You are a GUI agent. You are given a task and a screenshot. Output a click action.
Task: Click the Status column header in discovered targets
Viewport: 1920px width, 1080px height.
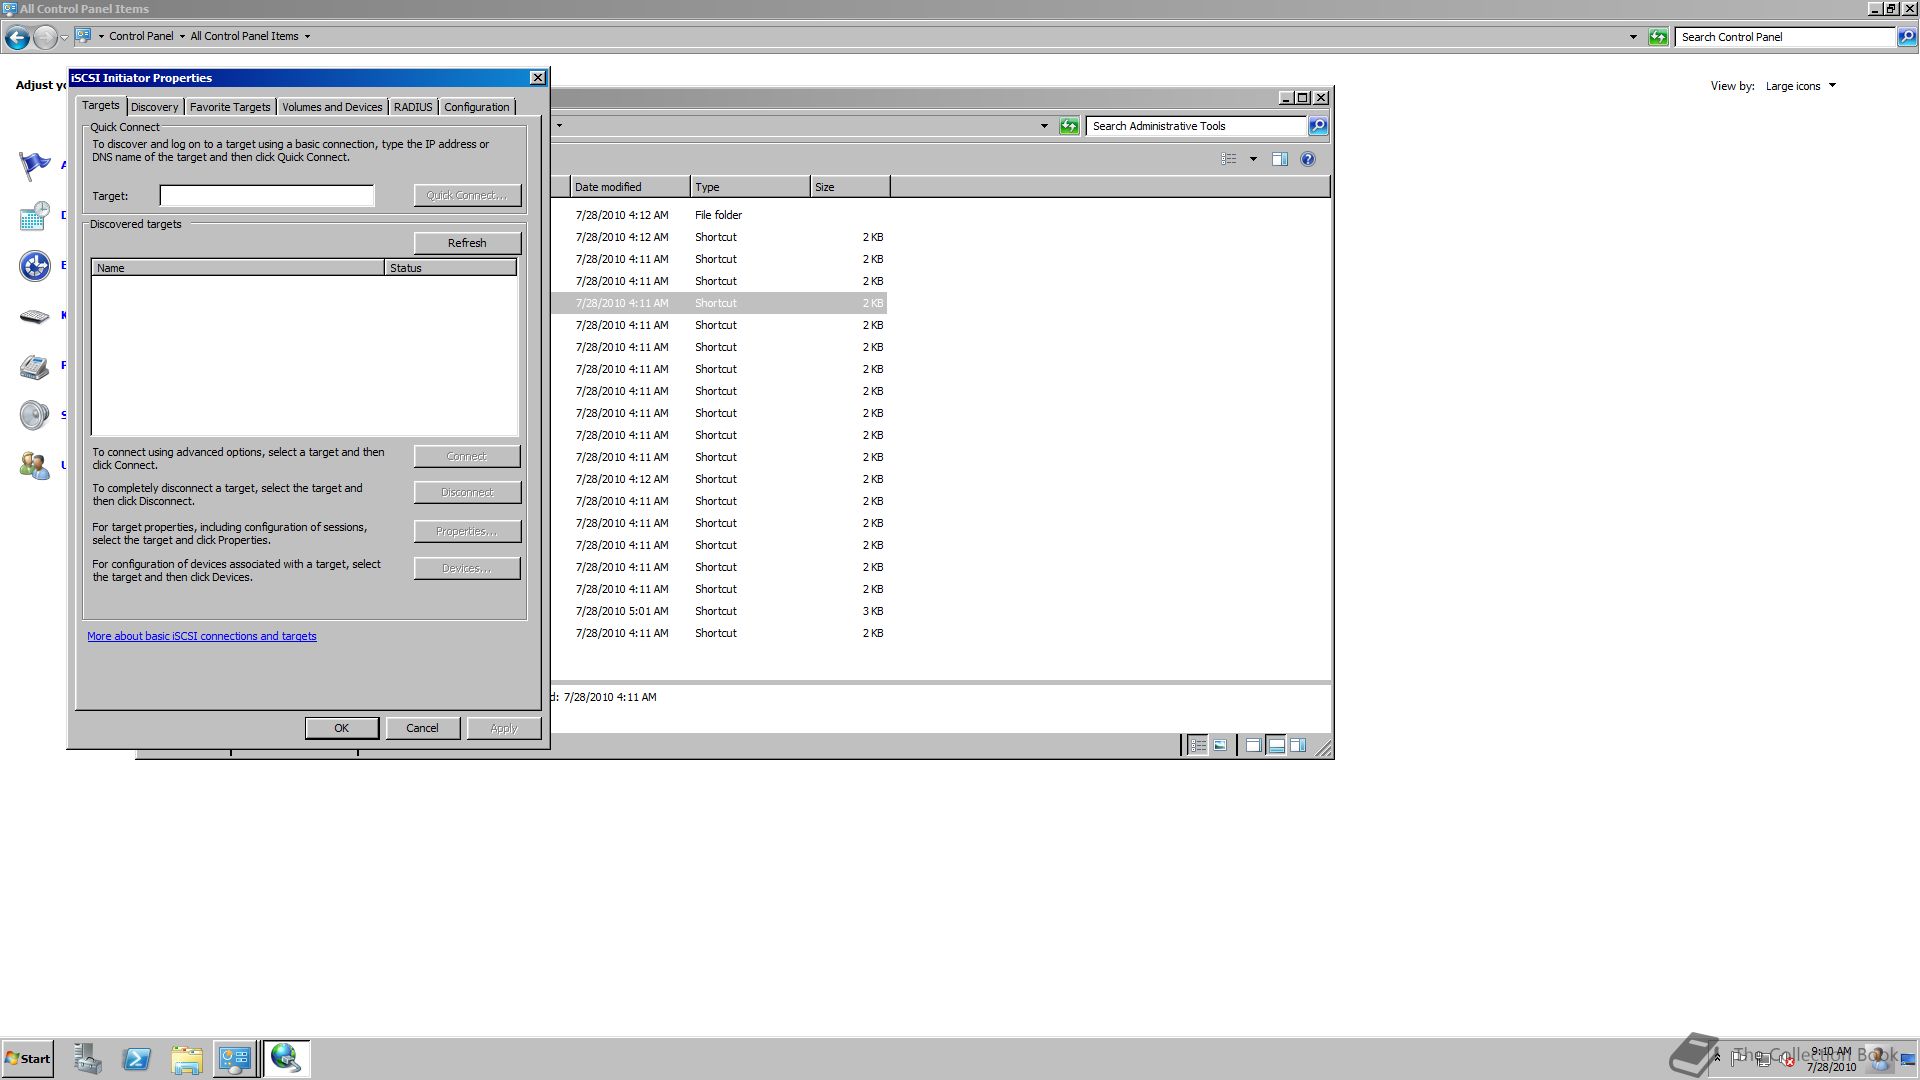click(x=450, y=268)
